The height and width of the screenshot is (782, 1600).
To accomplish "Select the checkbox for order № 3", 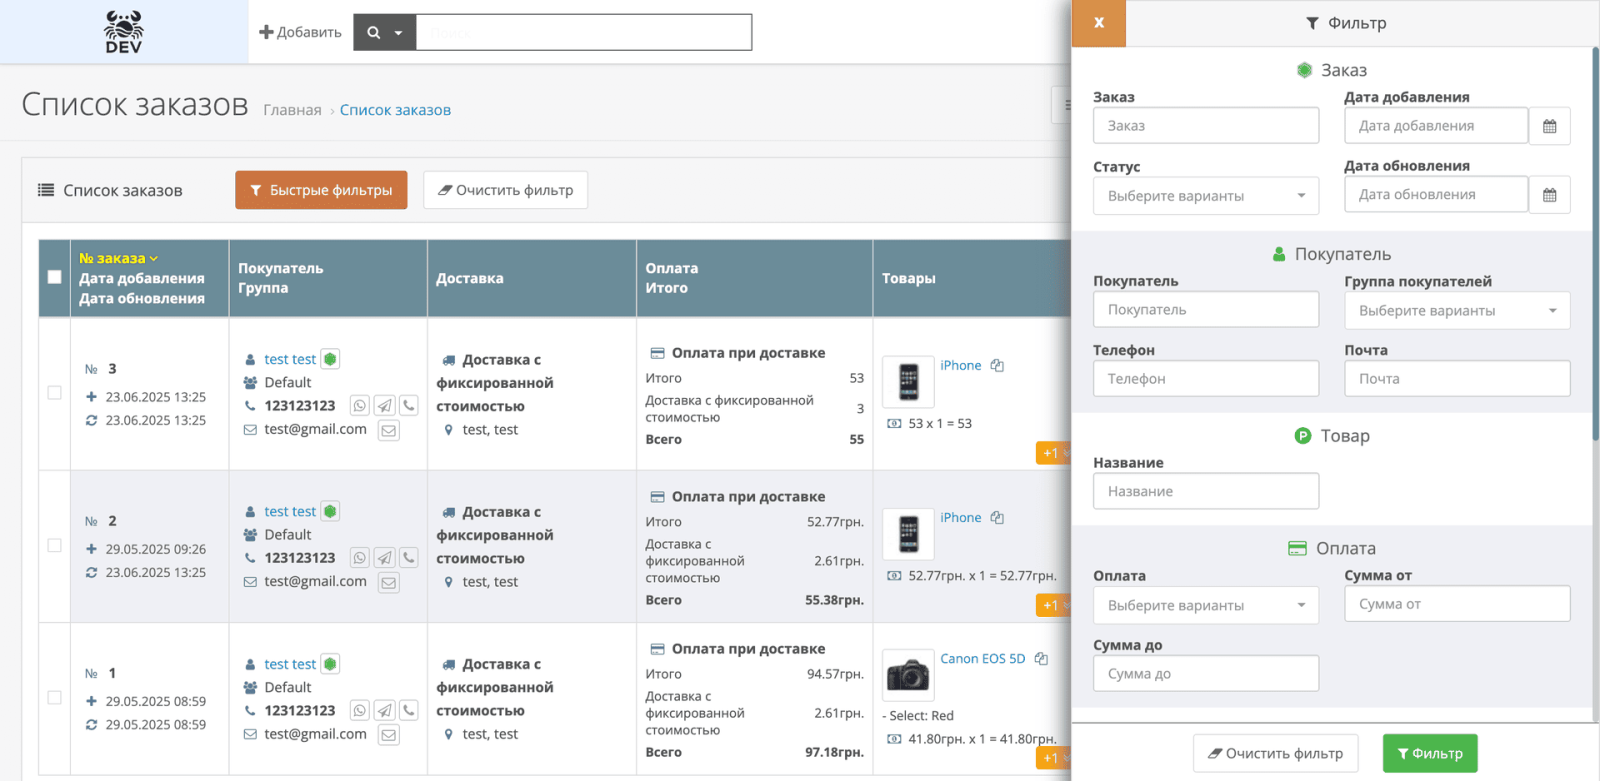I will pyautogui.click(x=55, y=393).
